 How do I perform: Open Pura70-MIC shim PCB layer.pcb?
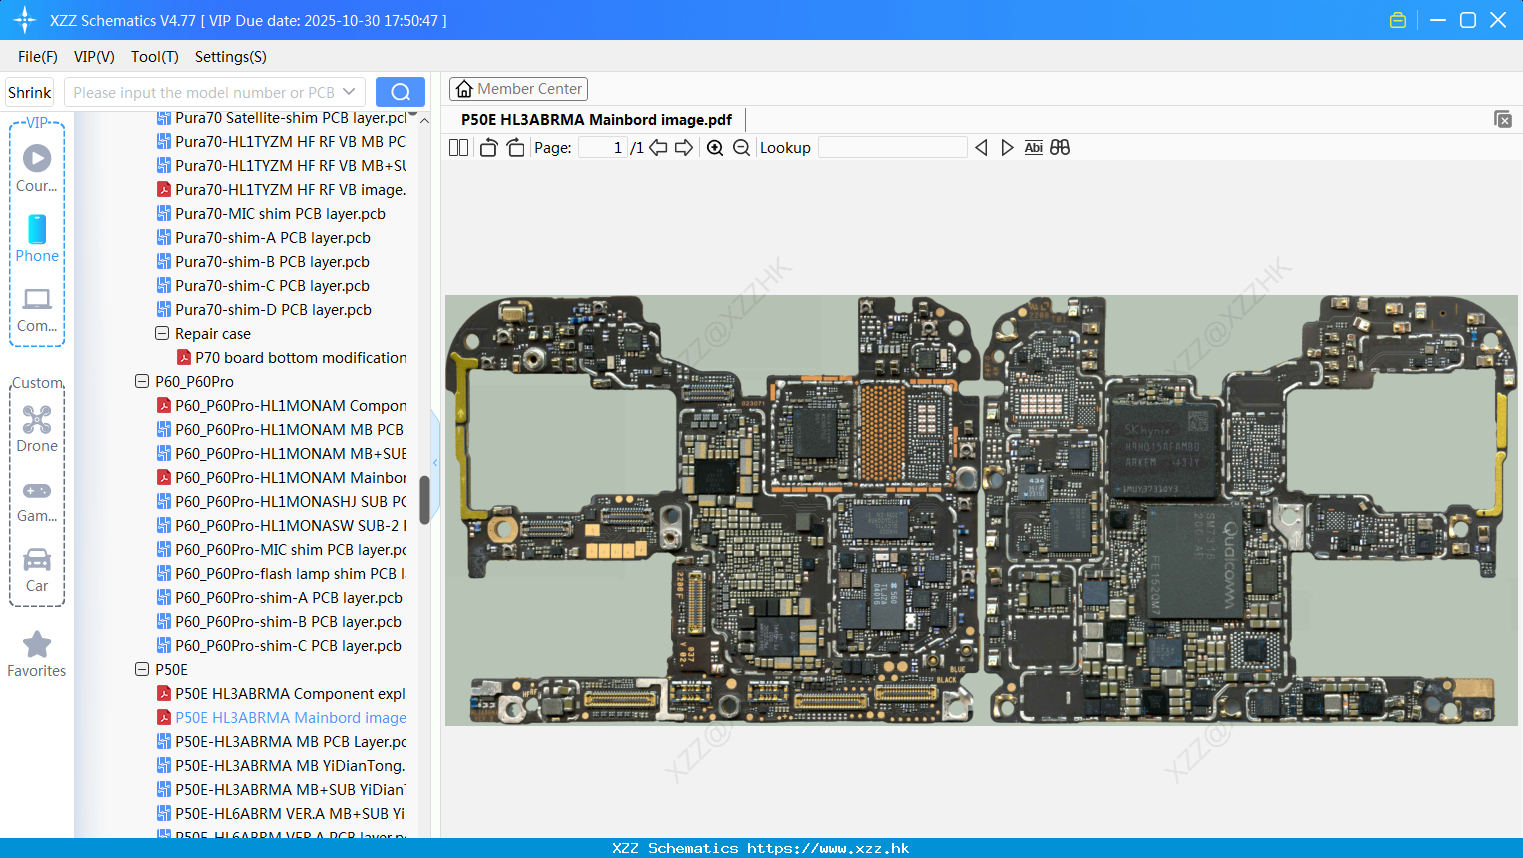[271, 214]
